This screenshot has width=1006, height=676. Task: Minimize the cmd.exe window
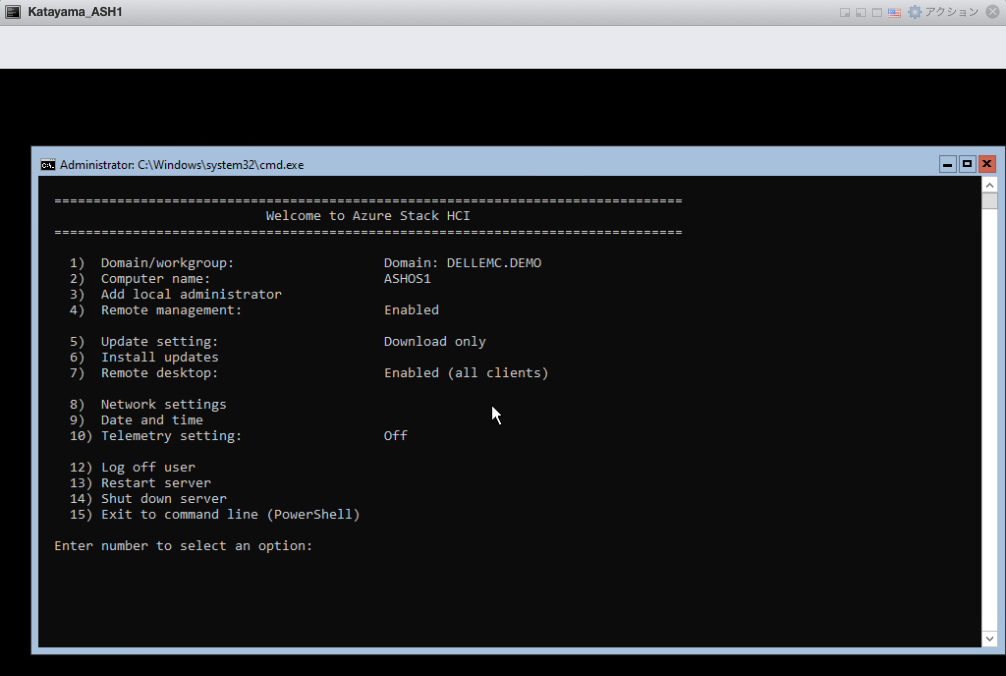pos(947,164)
